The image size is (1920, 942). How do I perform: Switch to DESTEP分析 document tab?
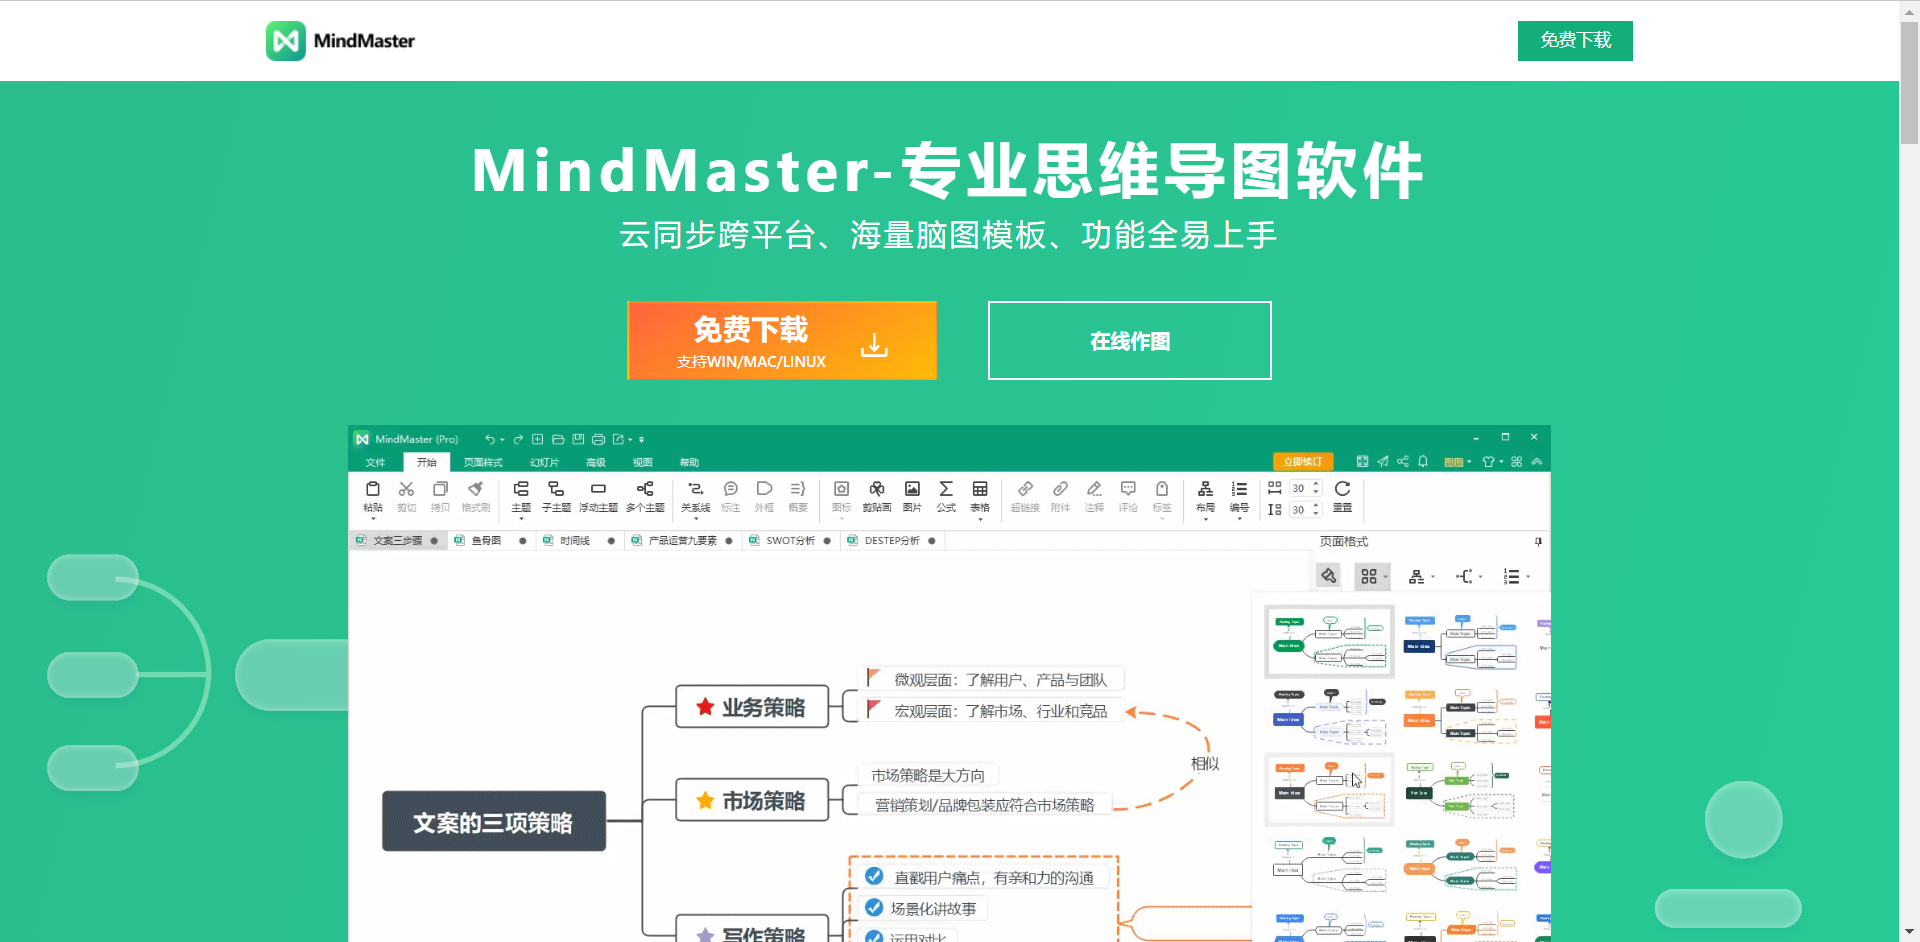[x=891, y=541]
